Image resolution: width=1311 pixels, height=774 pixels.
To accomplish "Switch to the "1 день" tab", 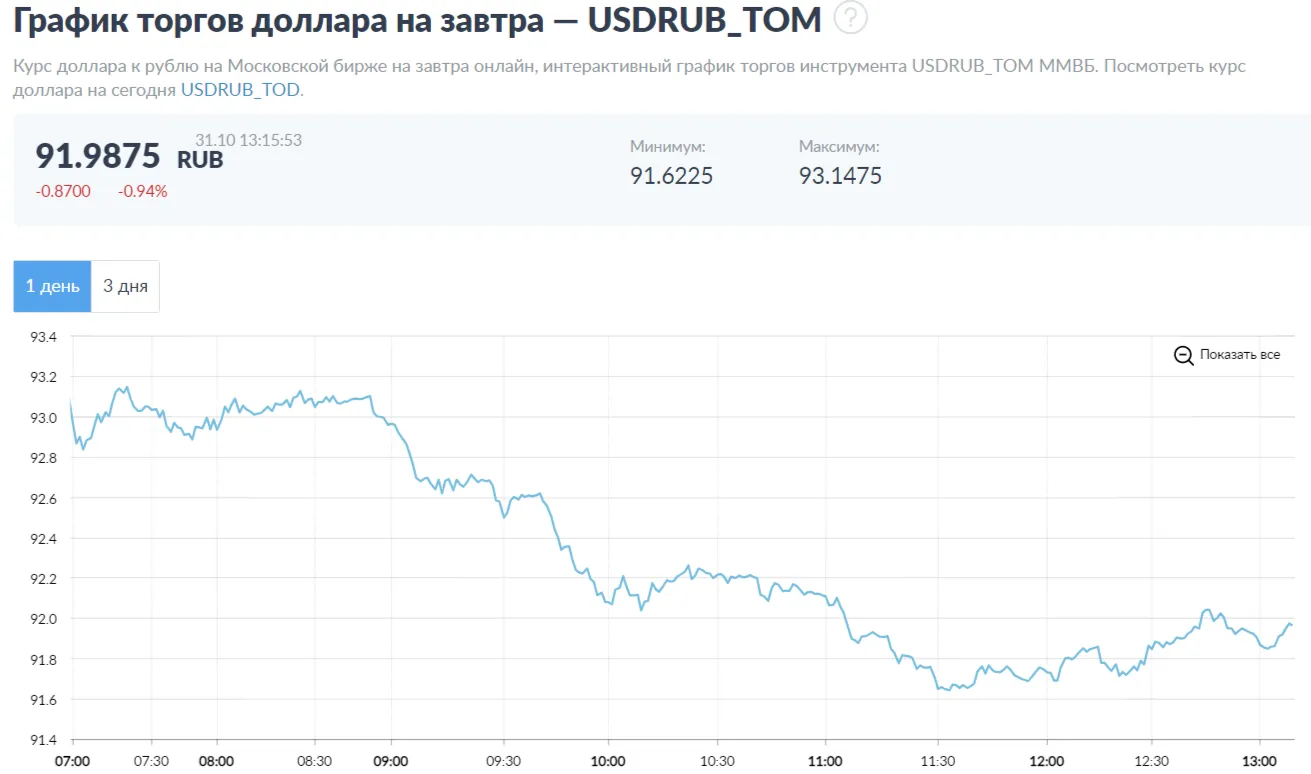I will pos(52,286).
